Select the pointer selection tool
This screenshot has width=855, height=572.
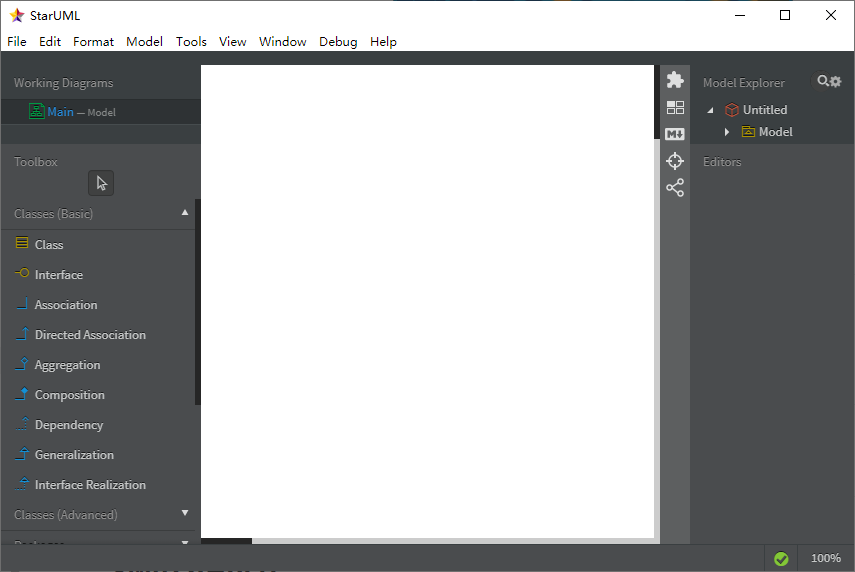click(x=101, y=183)
